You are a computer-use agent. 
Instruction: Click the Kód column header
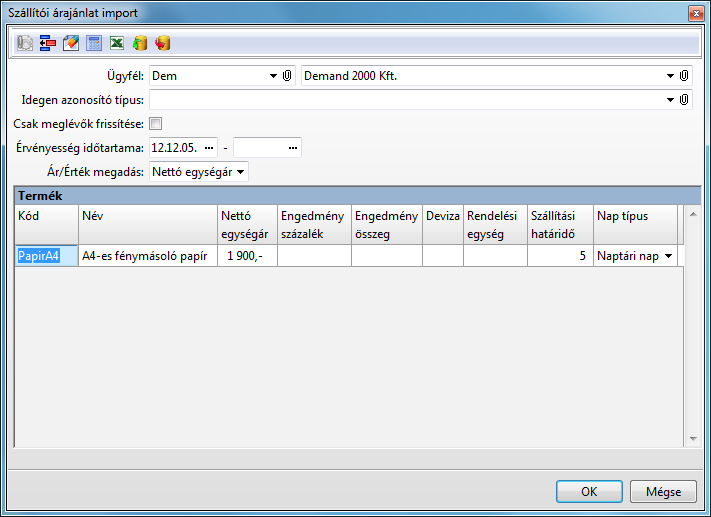46,225
